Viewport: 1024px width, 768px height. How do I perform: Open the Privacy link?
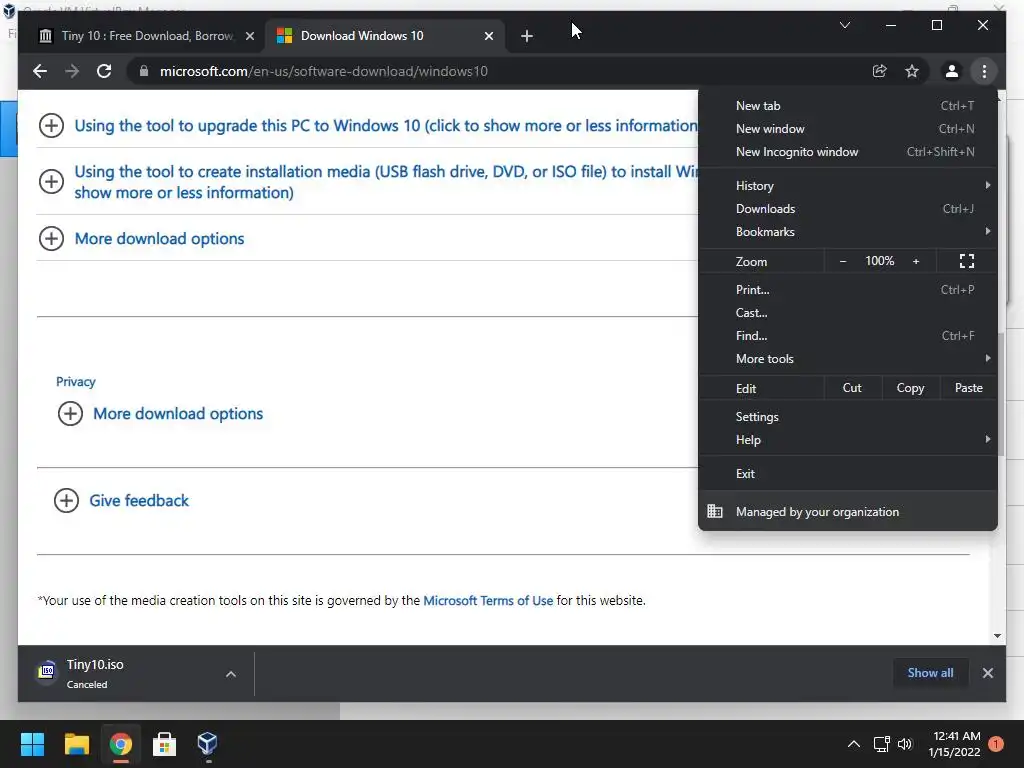click(76, 381)
